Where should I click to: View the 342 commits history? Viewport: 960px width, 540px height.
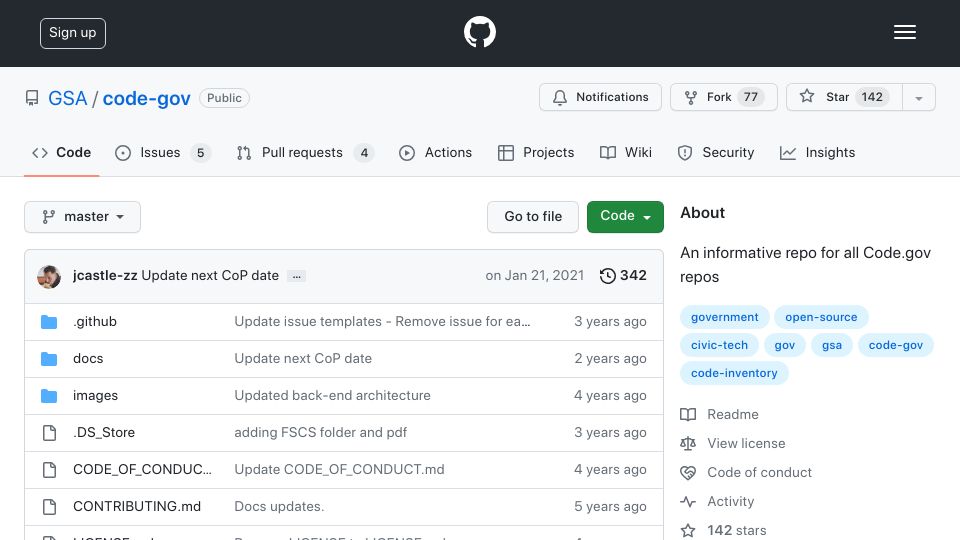click(x=623, y=276)
